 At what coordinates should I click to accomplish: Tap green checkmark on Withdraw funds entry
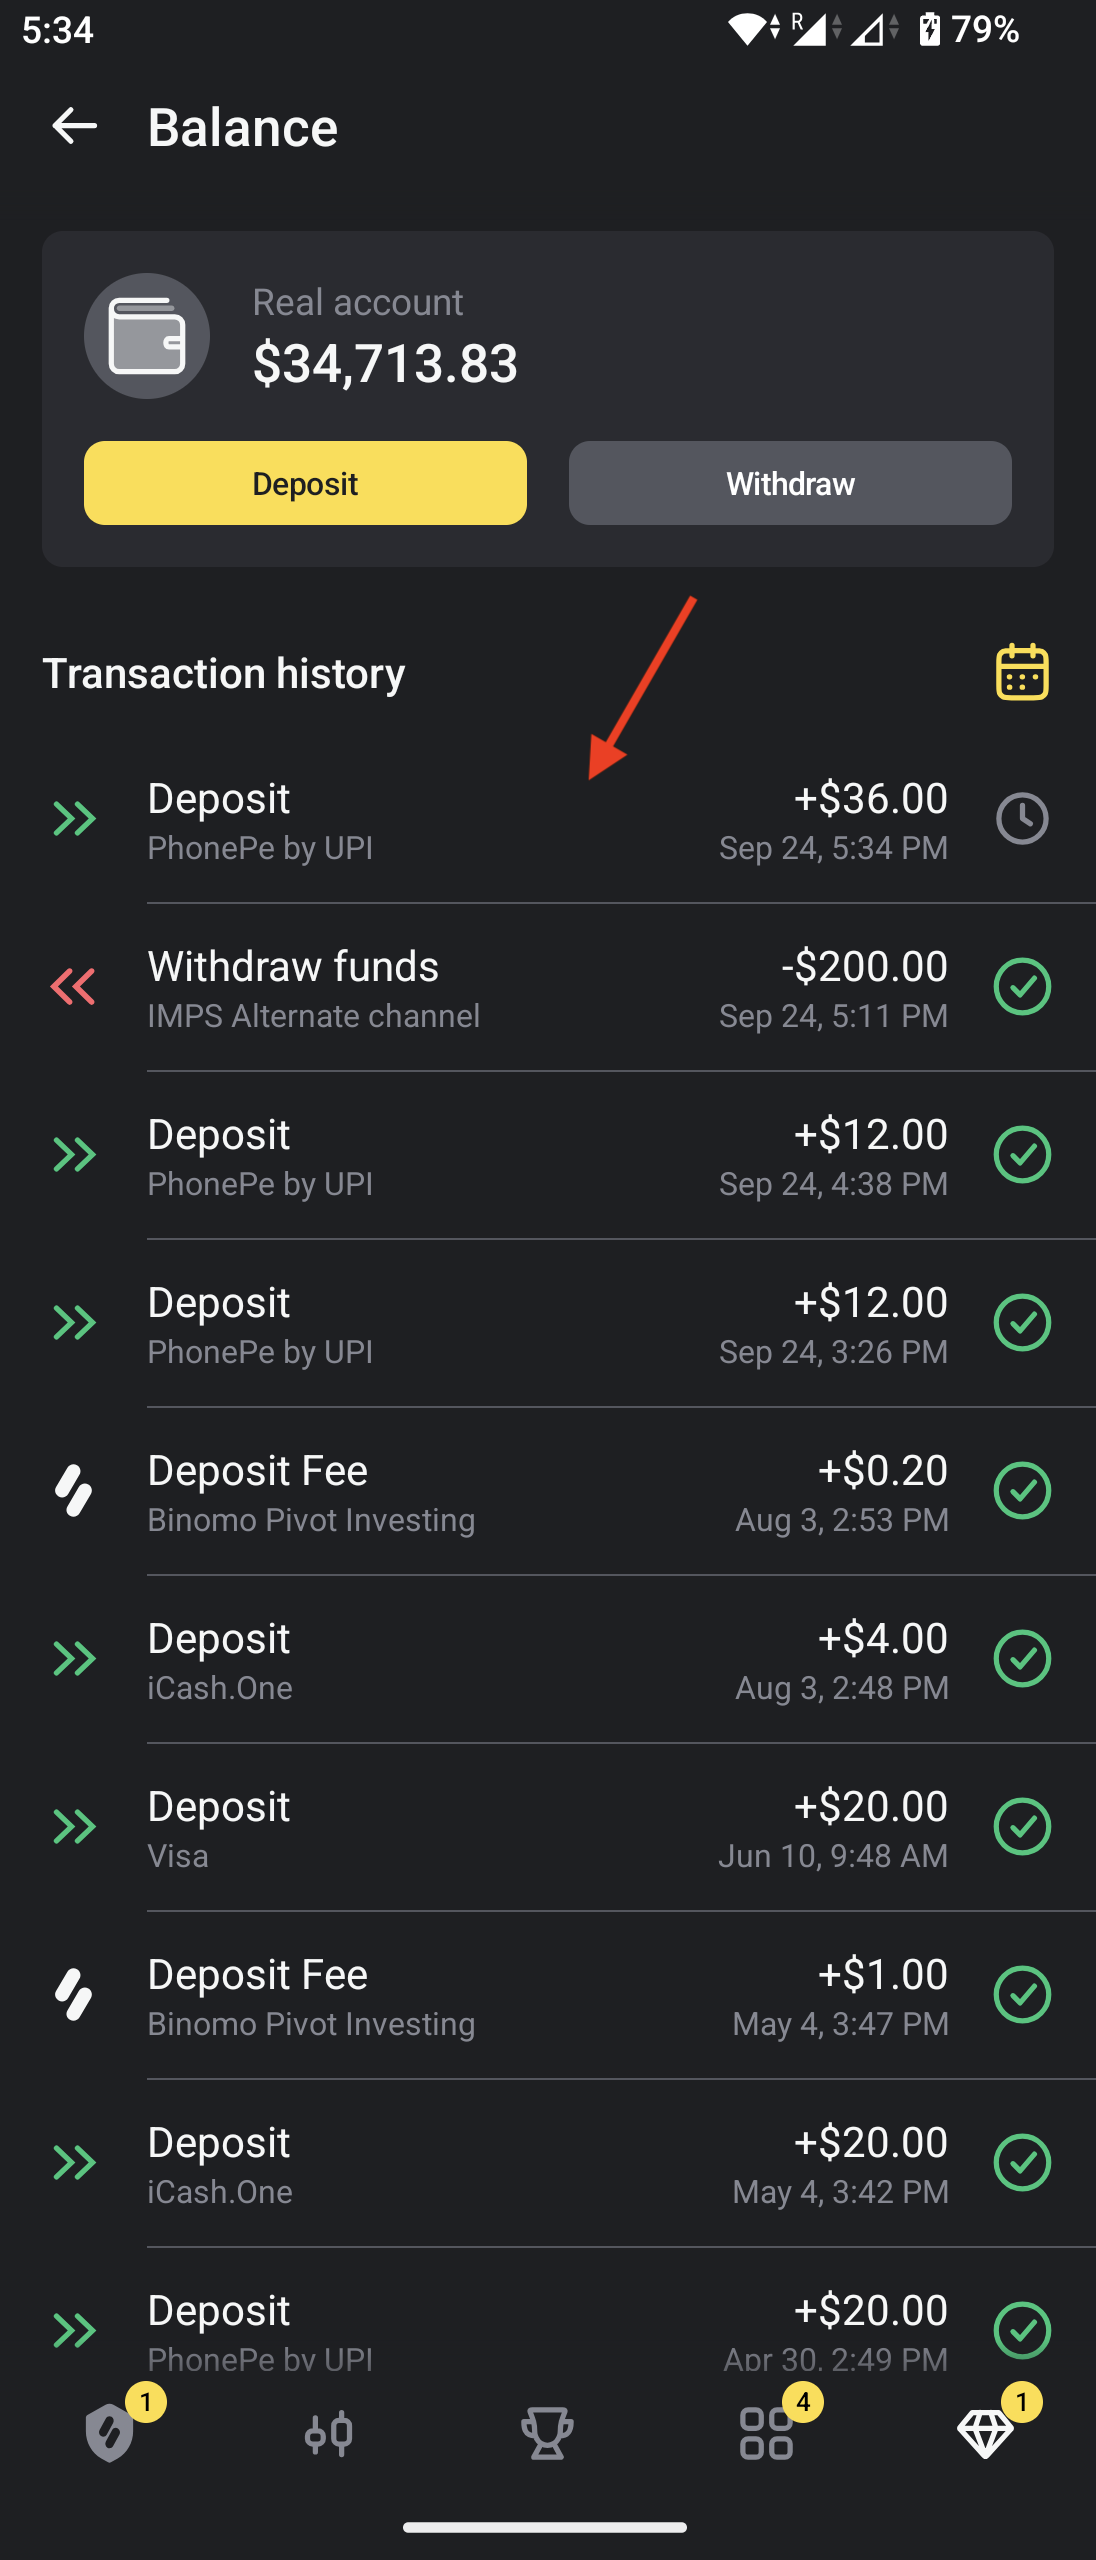tap(1022, 987)
